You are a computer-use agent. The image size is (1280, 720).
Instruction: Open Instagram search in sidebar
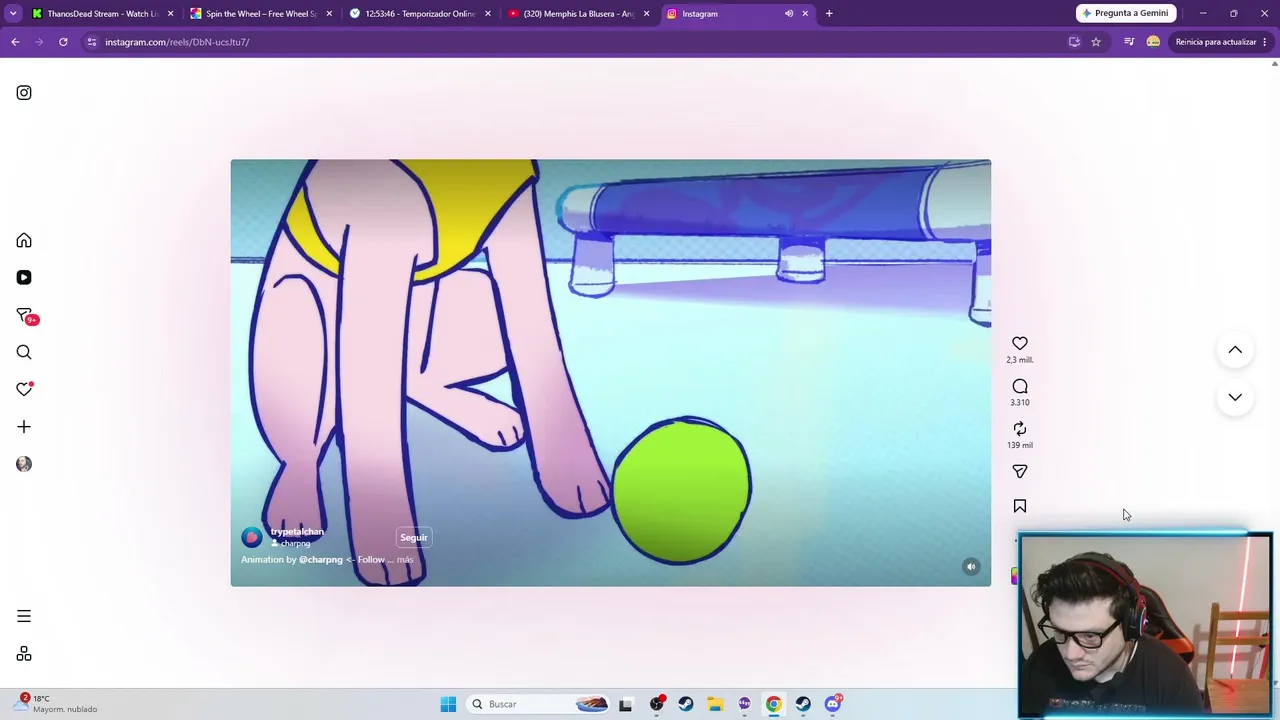click(24, 352)
